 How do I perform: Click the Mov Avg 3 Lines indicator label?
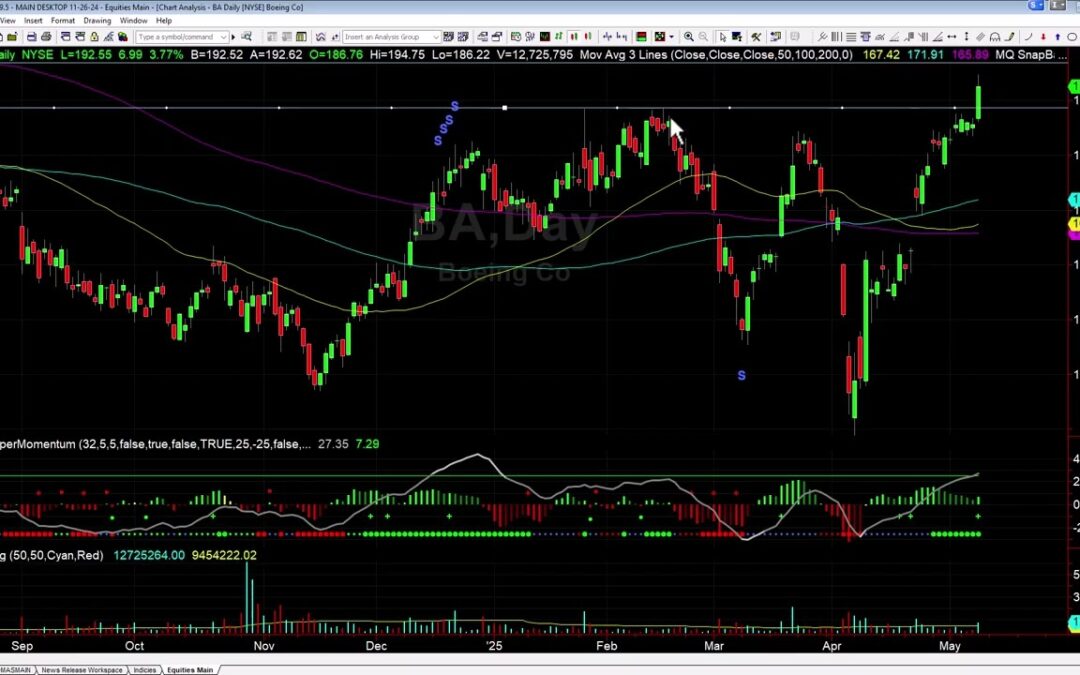(x=716, y=54)
